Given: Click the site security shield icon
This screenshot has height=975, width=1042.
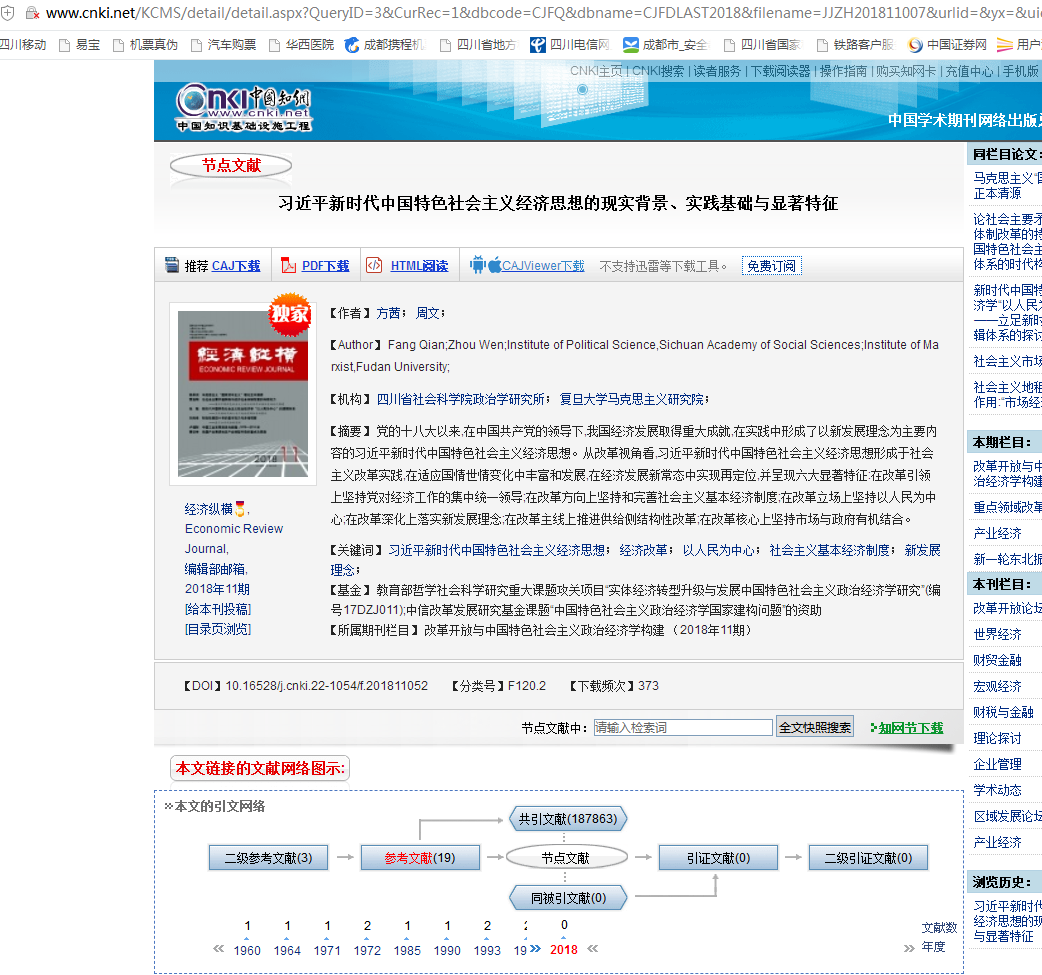Looking at the screenshot, I should click(x=7, y=13).
